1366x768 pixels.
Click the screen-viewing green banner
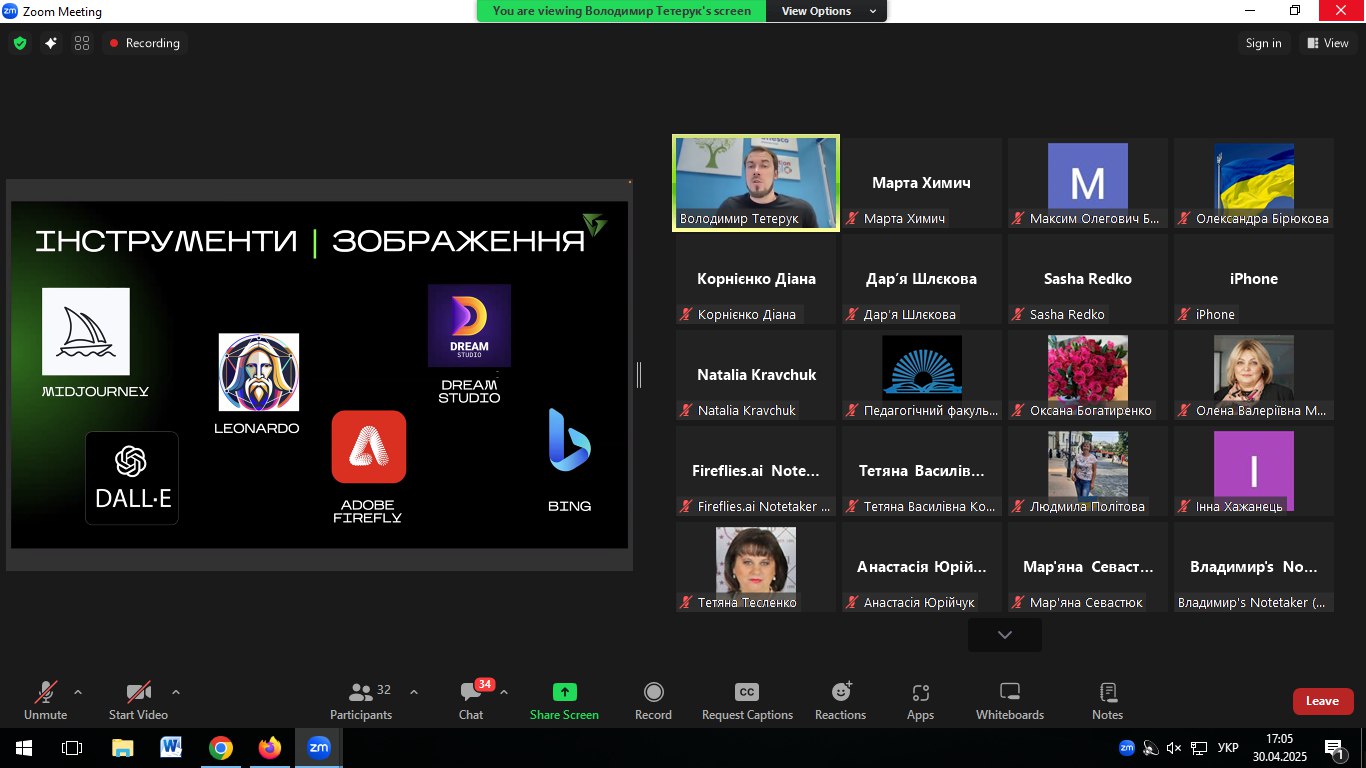click(x=622, y=11)
